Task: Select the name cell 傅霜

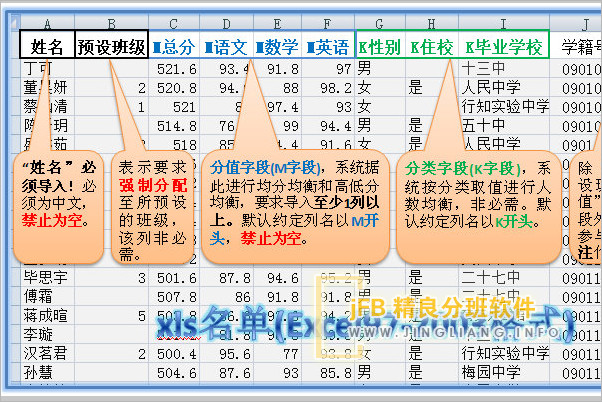Action: pyautogui.click(x=47, y=296)
